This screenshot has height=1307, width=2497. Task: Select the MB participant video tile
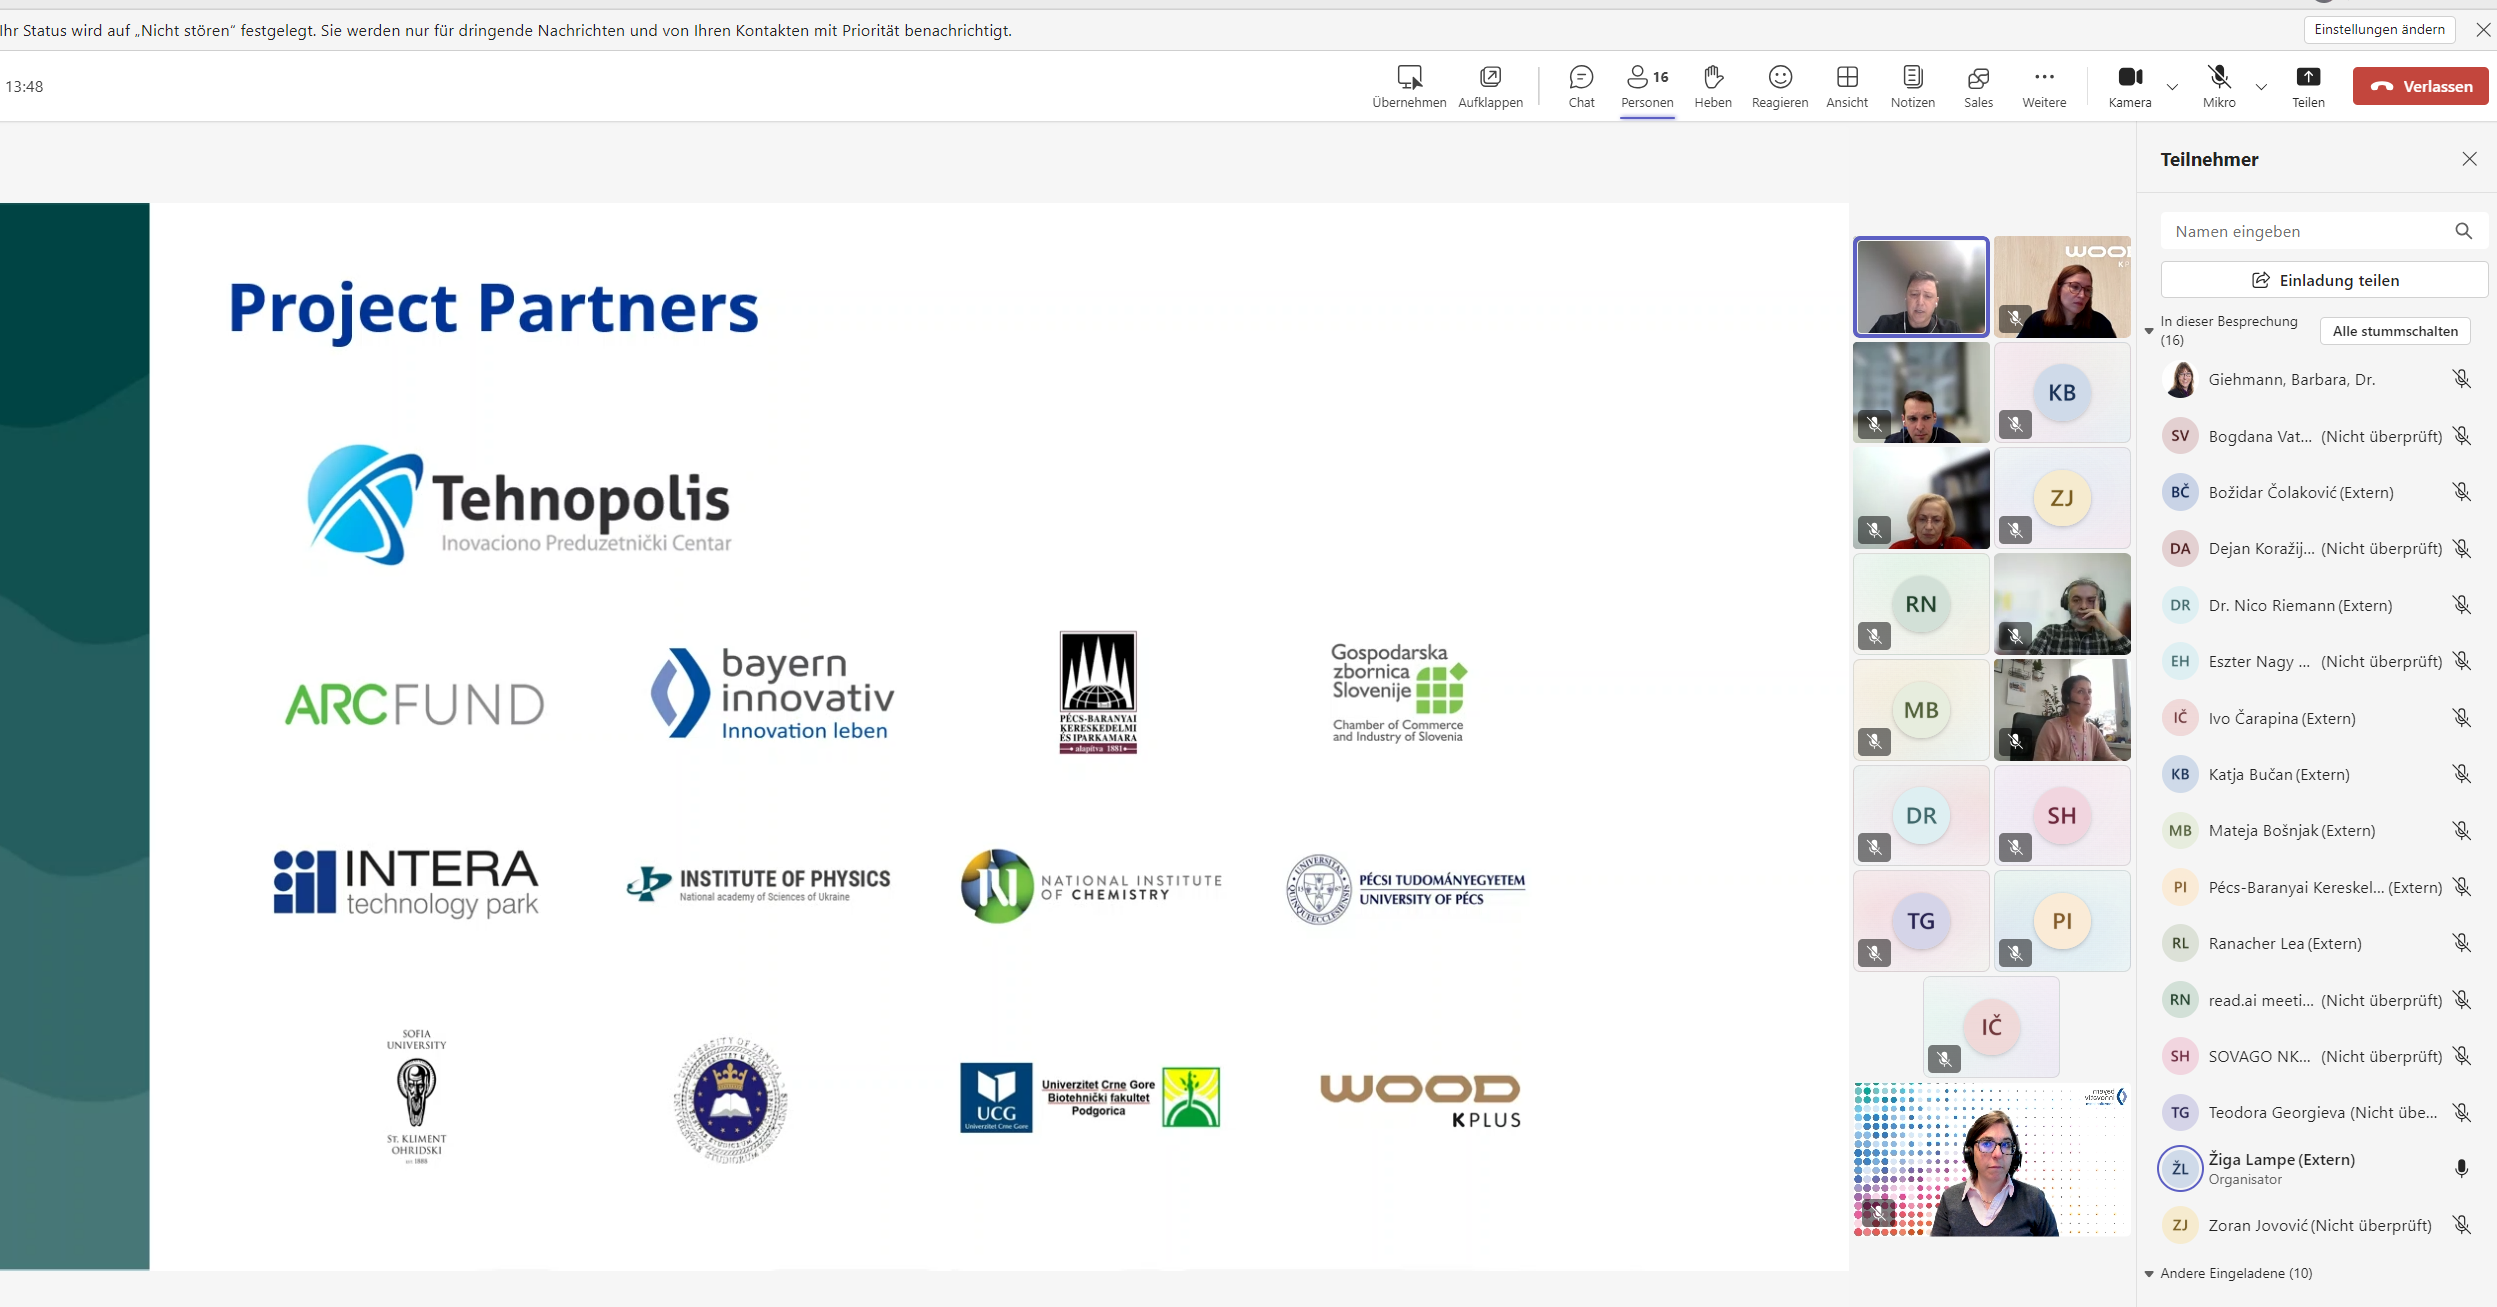pos(1920,710)
